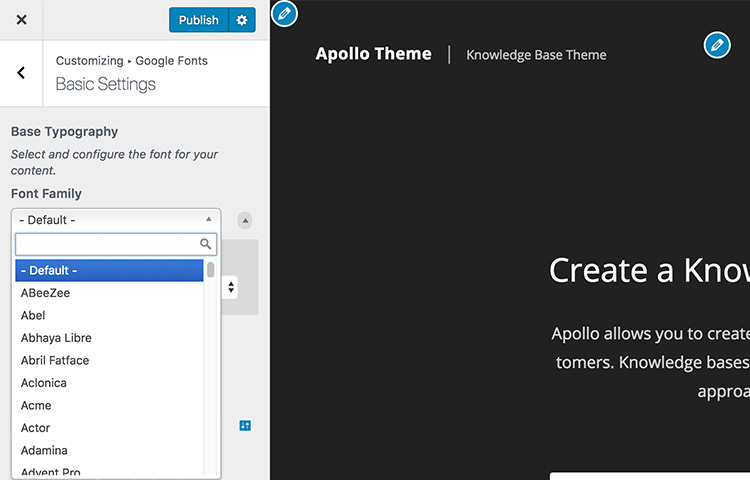Click the small blue square icon near Actor
This screenshot has height=480, width=750.
(245, 425)
